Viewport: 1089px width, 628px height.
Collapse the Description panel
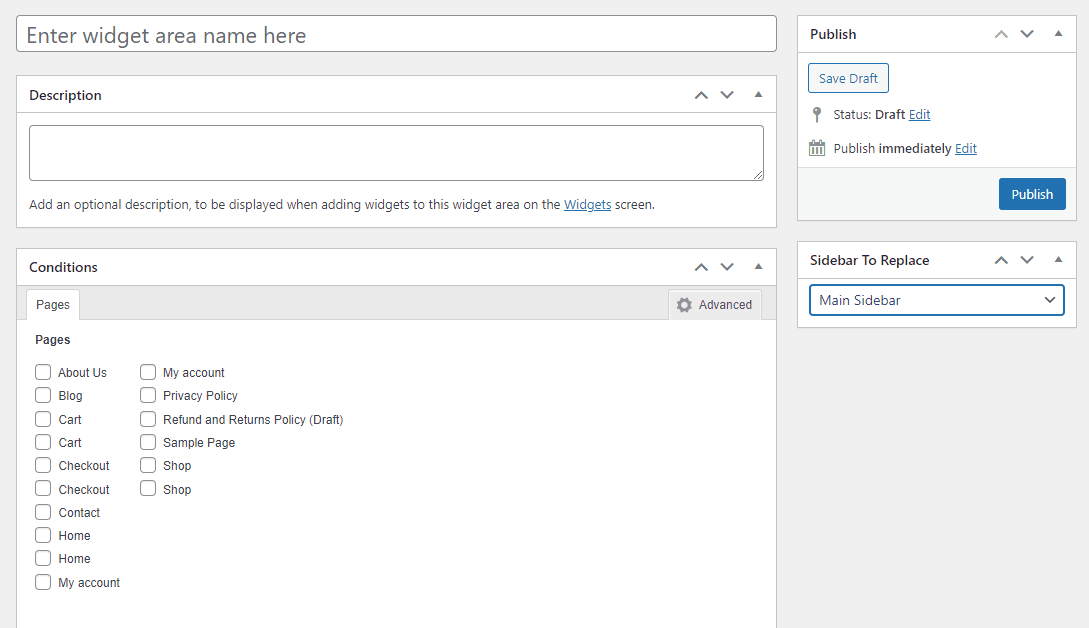tap(758, 94)
